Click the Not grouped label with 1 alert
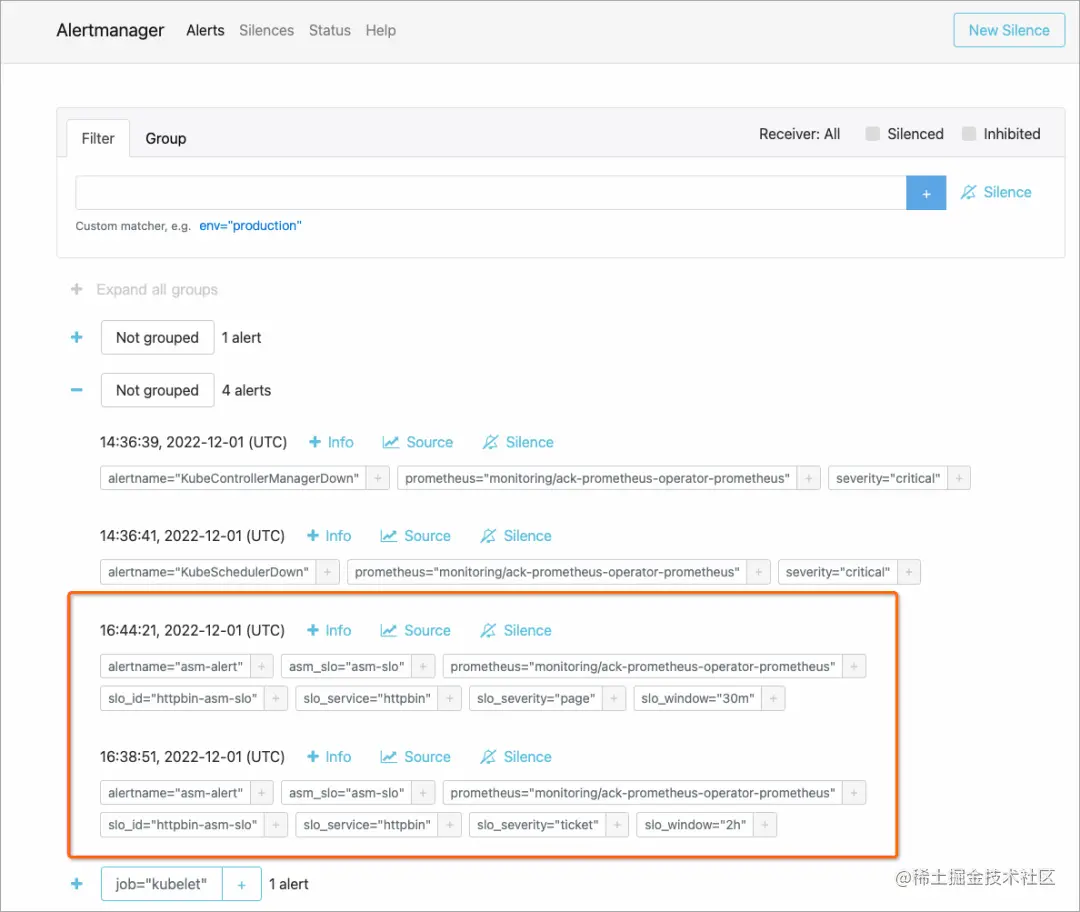1080x912 pixels. pos(158,338)
